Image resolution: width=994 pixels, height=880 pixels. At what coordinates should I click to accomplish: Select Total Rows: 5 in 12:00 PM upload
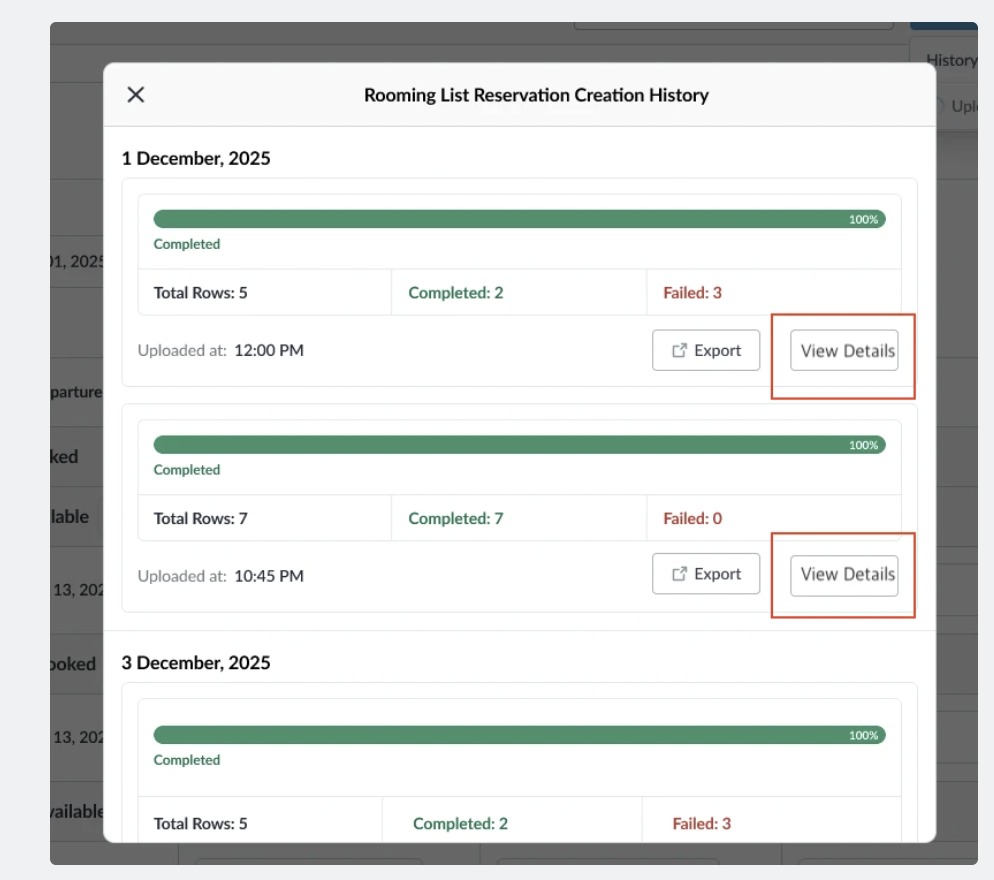(200, 293)
